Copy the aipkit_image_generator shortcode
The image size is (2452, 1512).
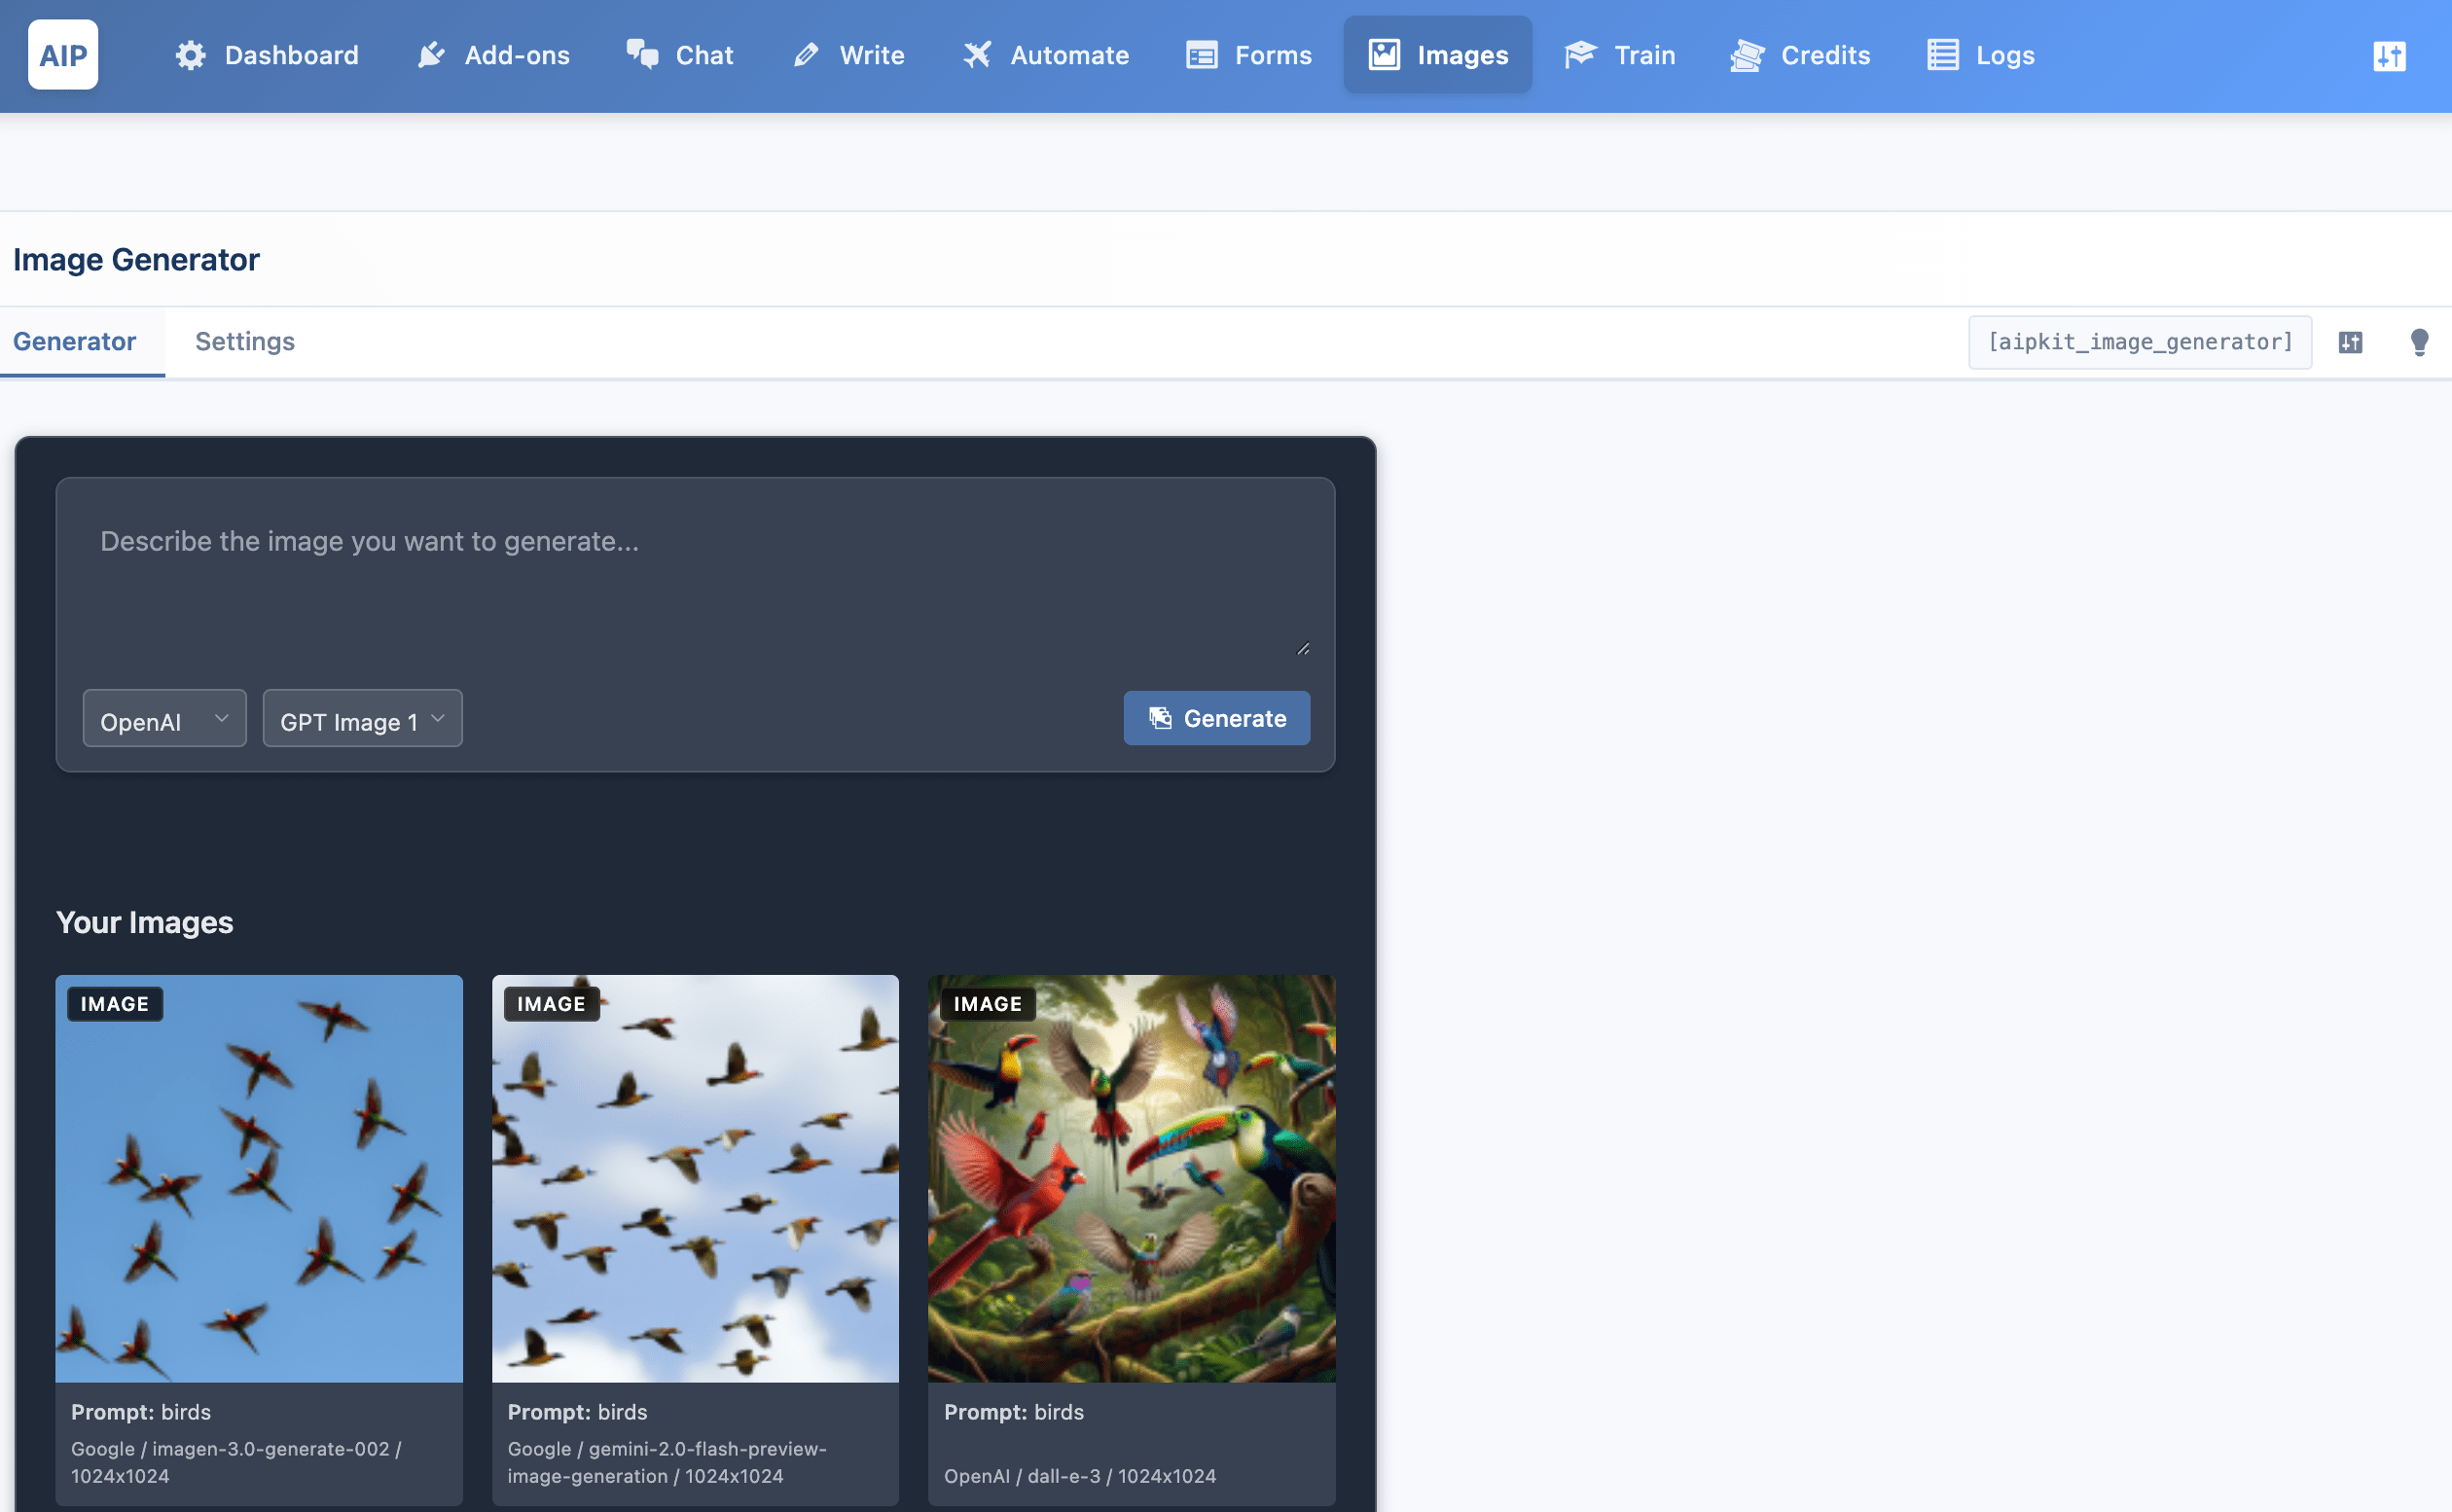click(2139, 342)
